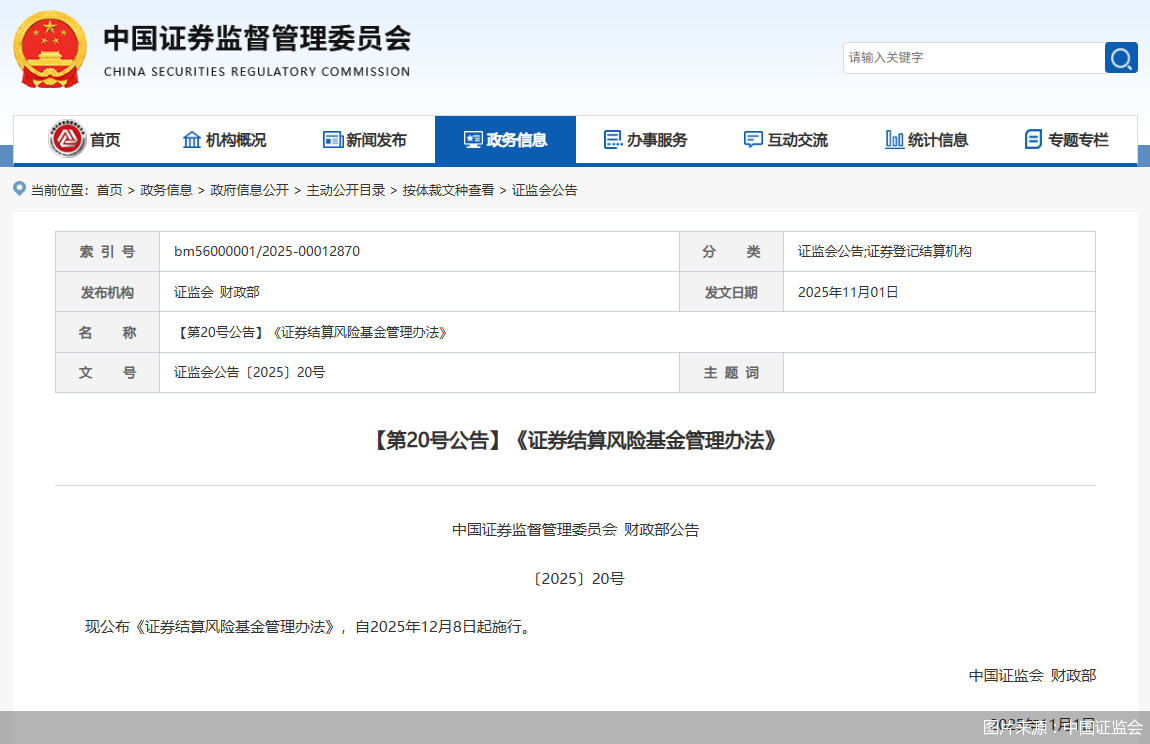Screen dimensions: 1150x744
Task: Click the location pin icon before 当前位置
Action: [17, 188]
